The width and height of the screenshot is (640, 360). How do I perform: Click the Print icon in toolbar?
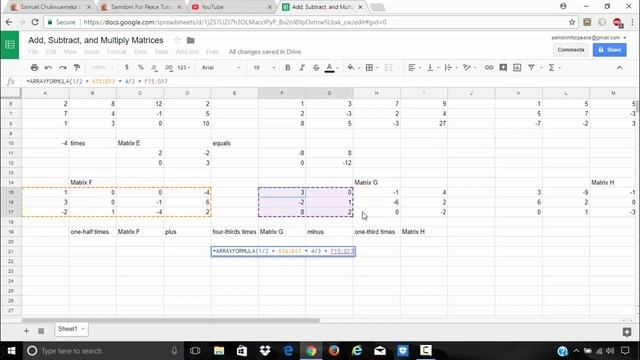pos(34,67)
